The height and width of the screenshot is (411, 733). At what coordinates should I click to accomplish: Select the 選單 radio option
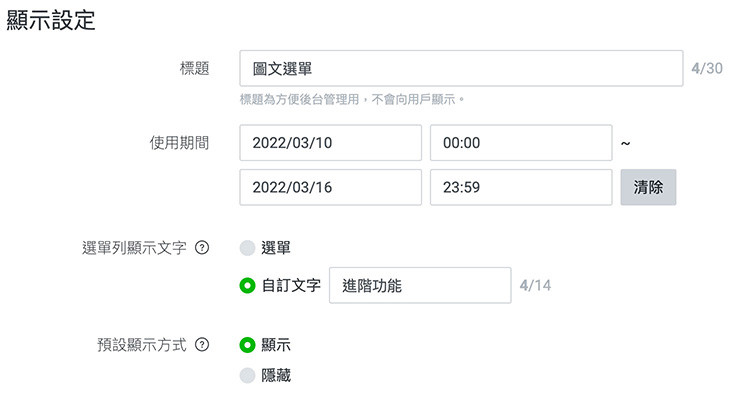click(248, 248)
